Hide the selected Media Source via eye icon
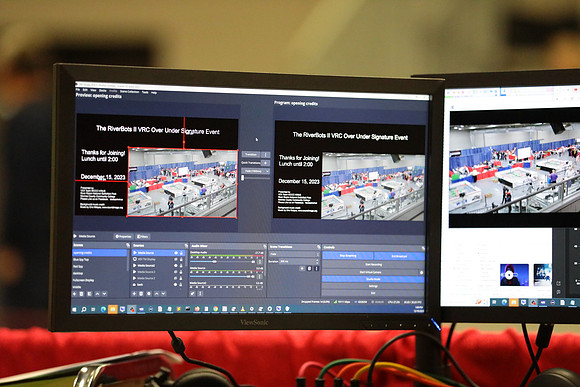 pos(176,253)
